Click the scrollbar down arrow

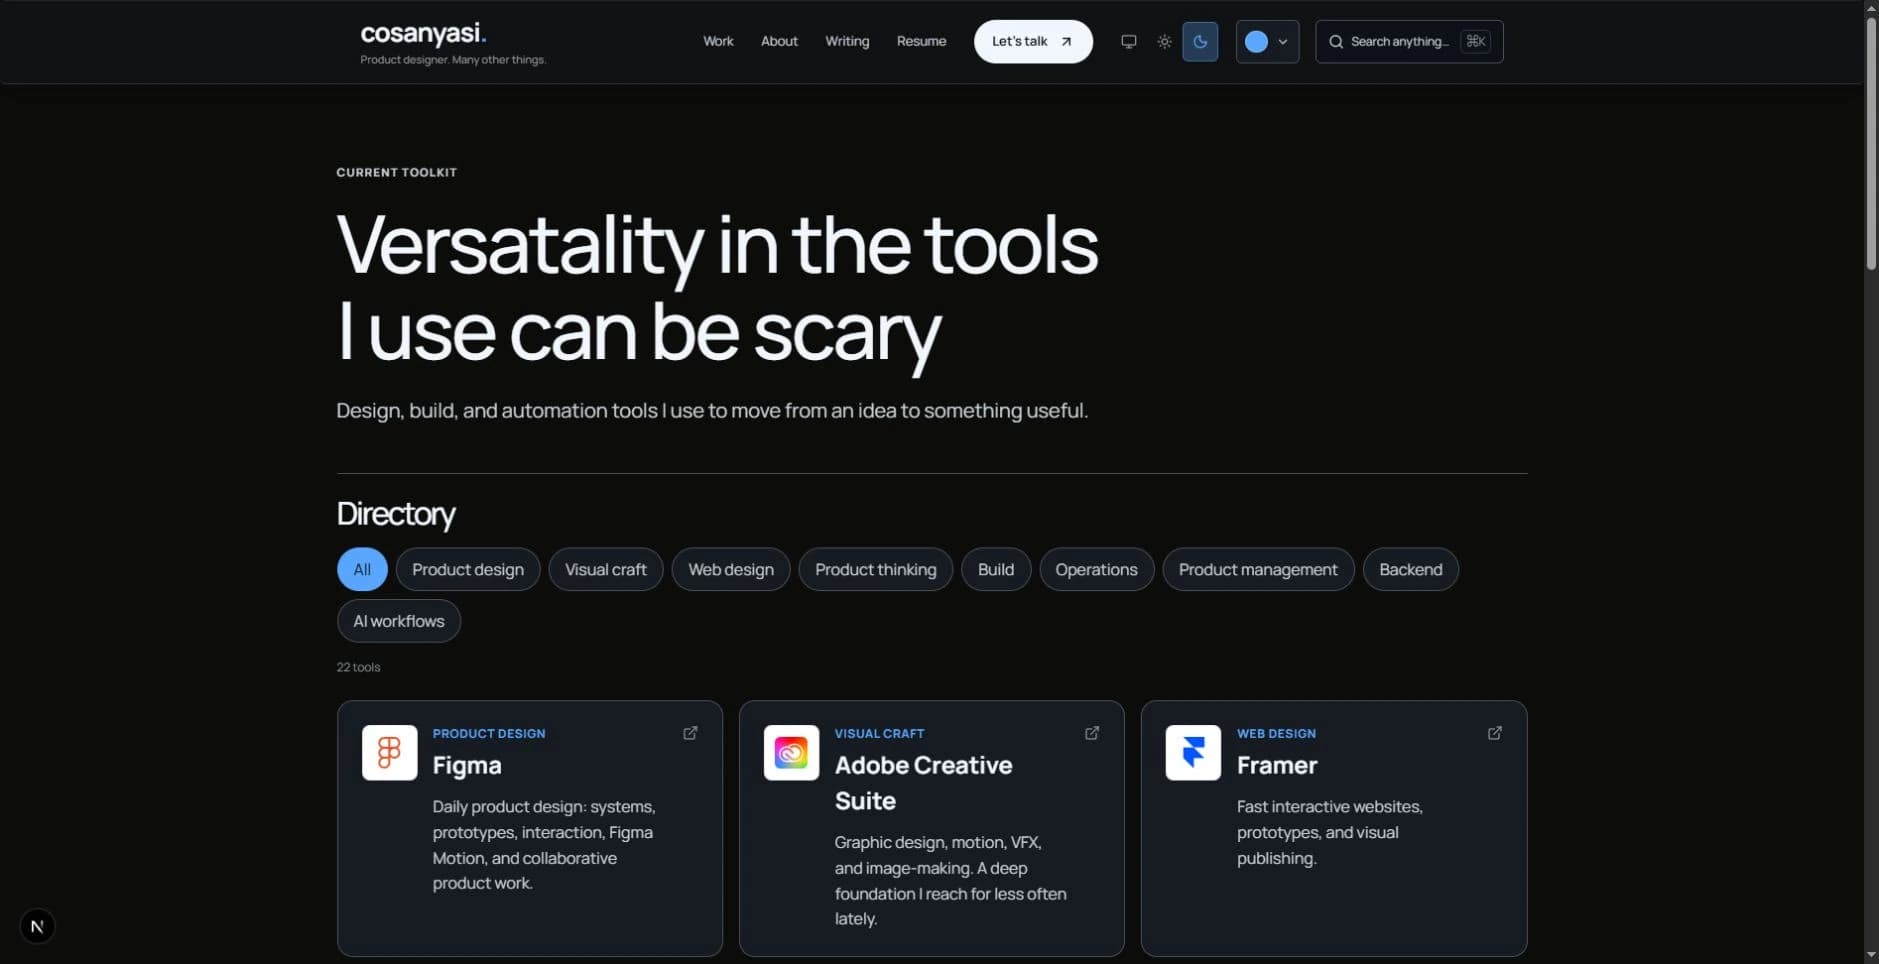click(x=1871, y=955)
